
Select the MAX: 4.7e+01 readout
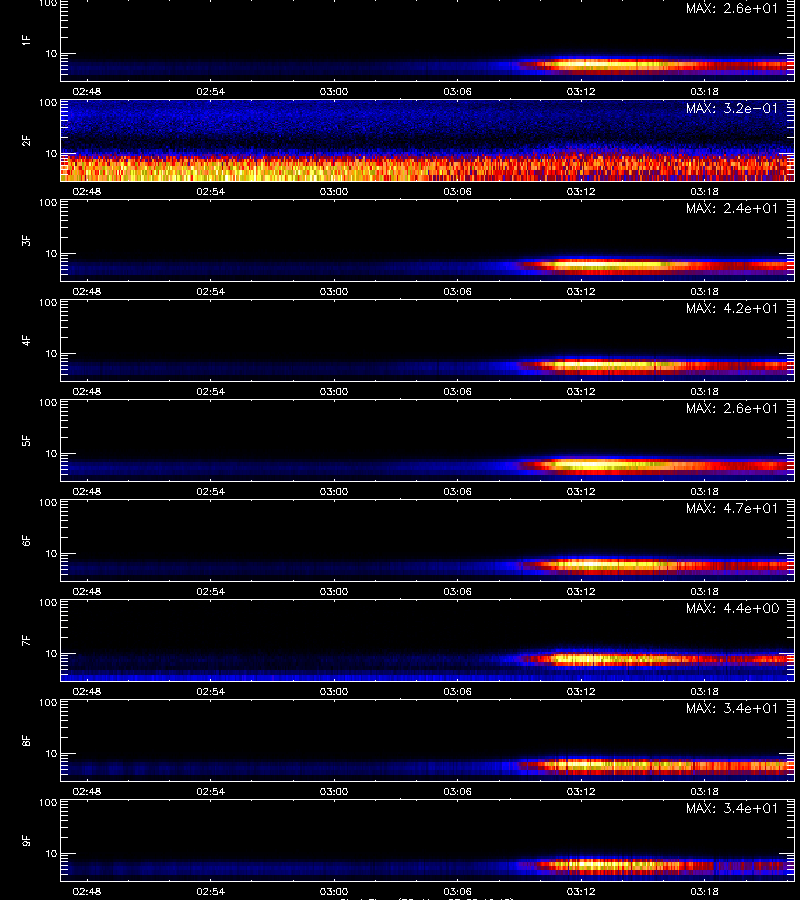[x=732, y=509]
